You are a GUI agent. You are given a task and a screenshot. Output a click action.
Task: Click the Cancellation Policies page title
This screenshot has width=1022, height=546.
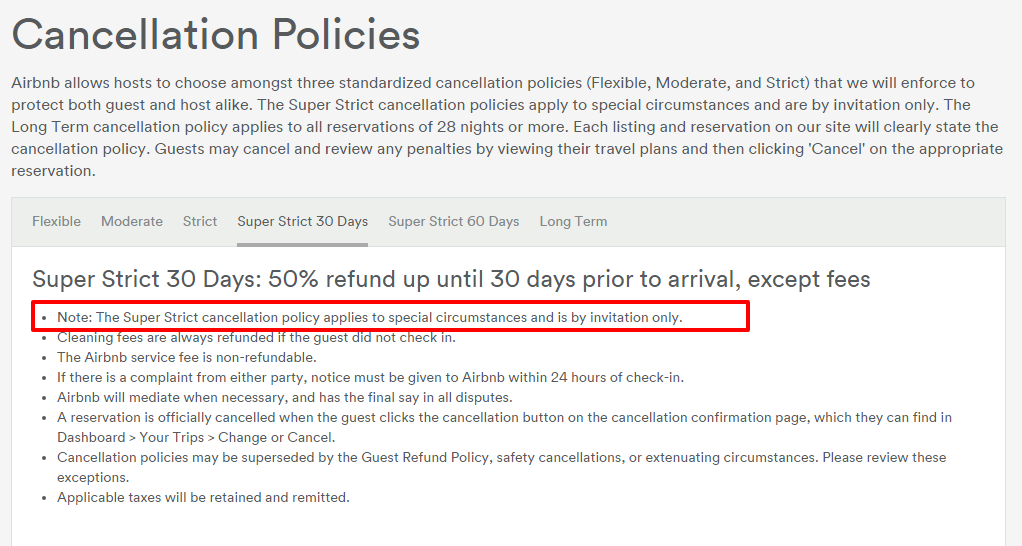pos(216,35)
